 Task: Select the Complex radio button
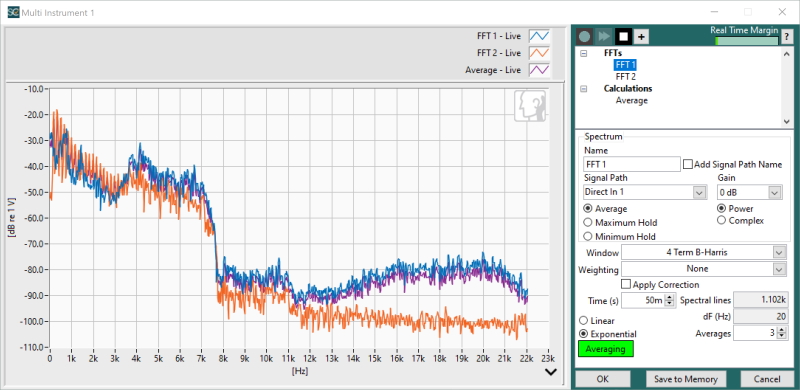(721, 221)
